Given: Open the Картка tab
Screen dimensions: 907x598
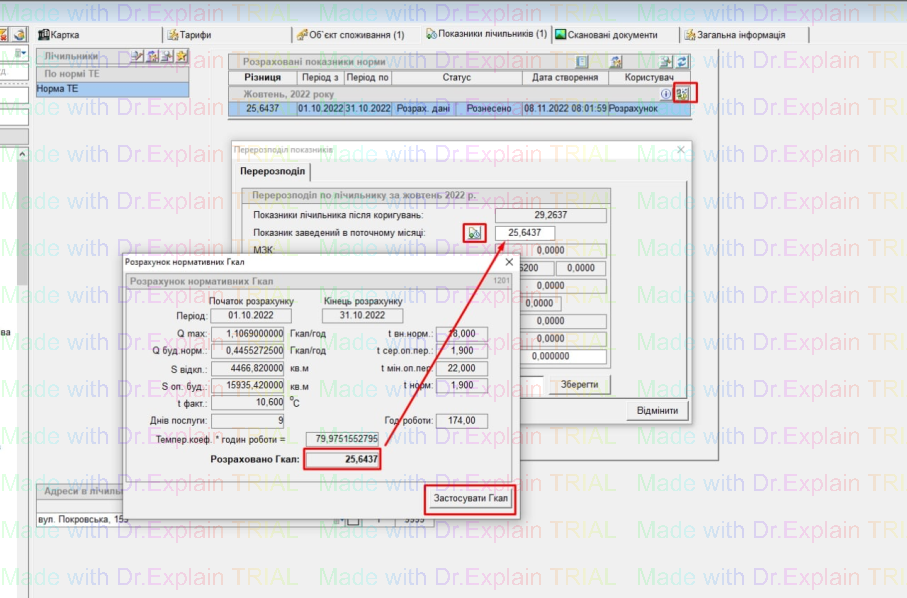Looking at the screenshot, I should [x=58, y=34].
